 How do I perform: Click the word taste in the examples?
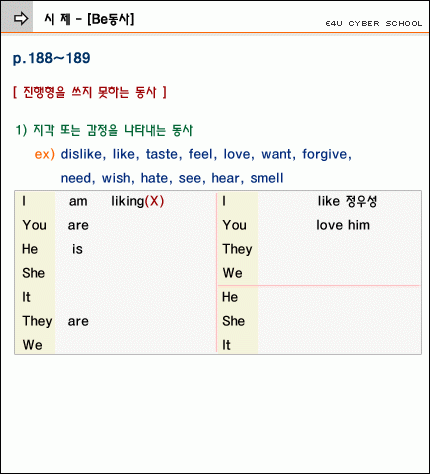162,154
